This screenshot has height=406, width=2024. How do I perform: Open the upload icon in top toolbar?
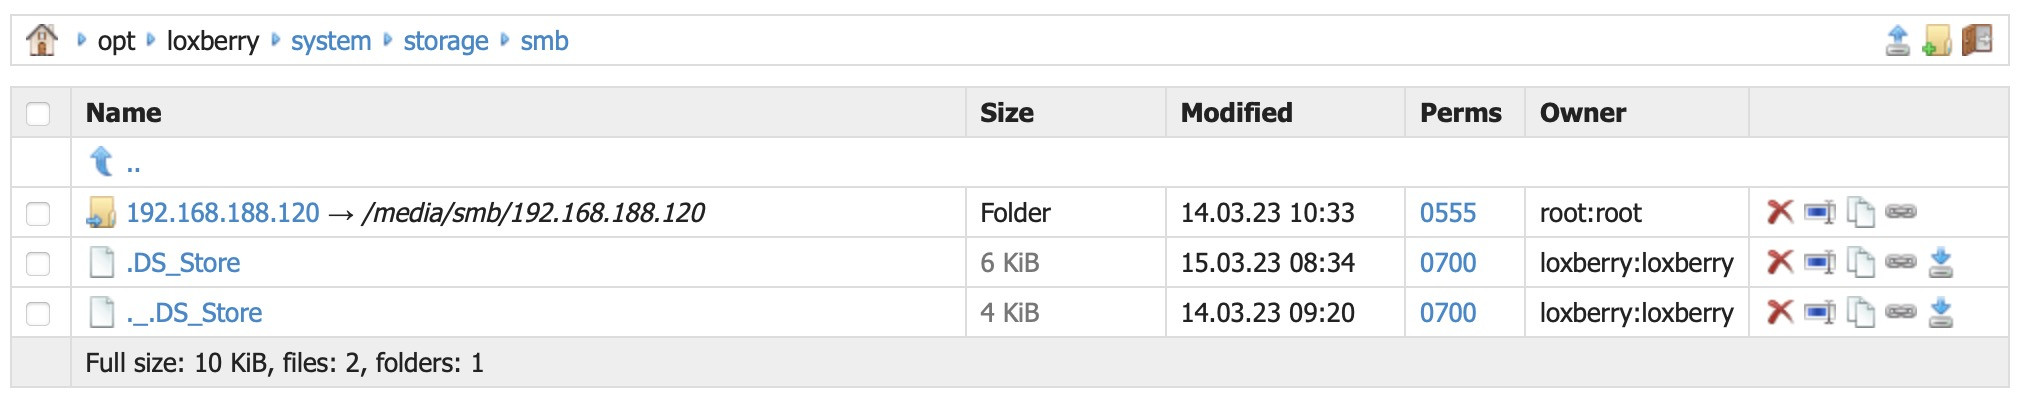point(1897,40)
